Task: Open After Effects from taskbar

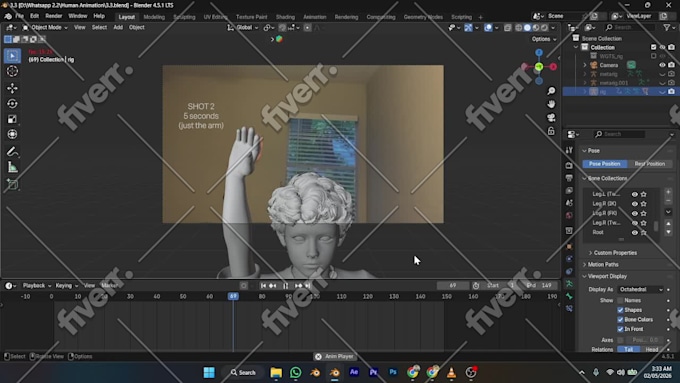Action: pos(354,372)
